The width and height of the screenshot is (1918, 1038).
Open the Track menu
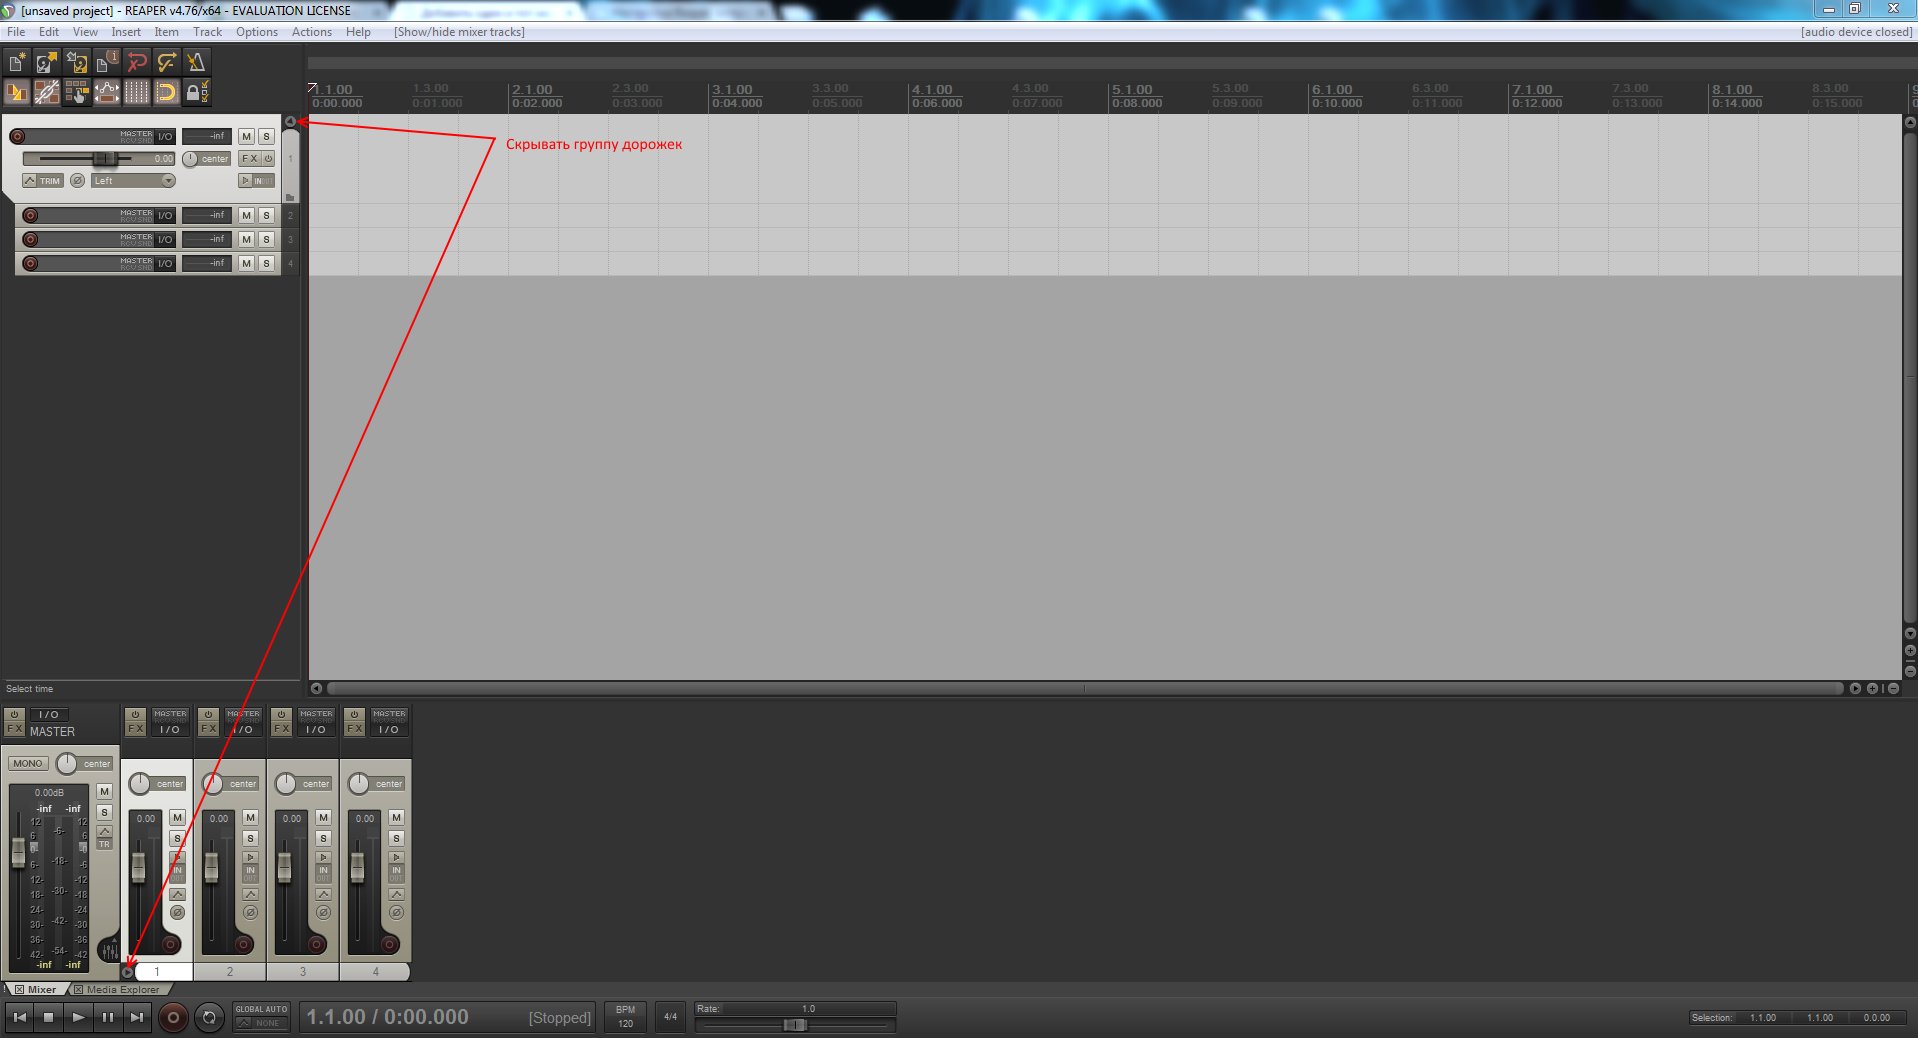(207, 32)
